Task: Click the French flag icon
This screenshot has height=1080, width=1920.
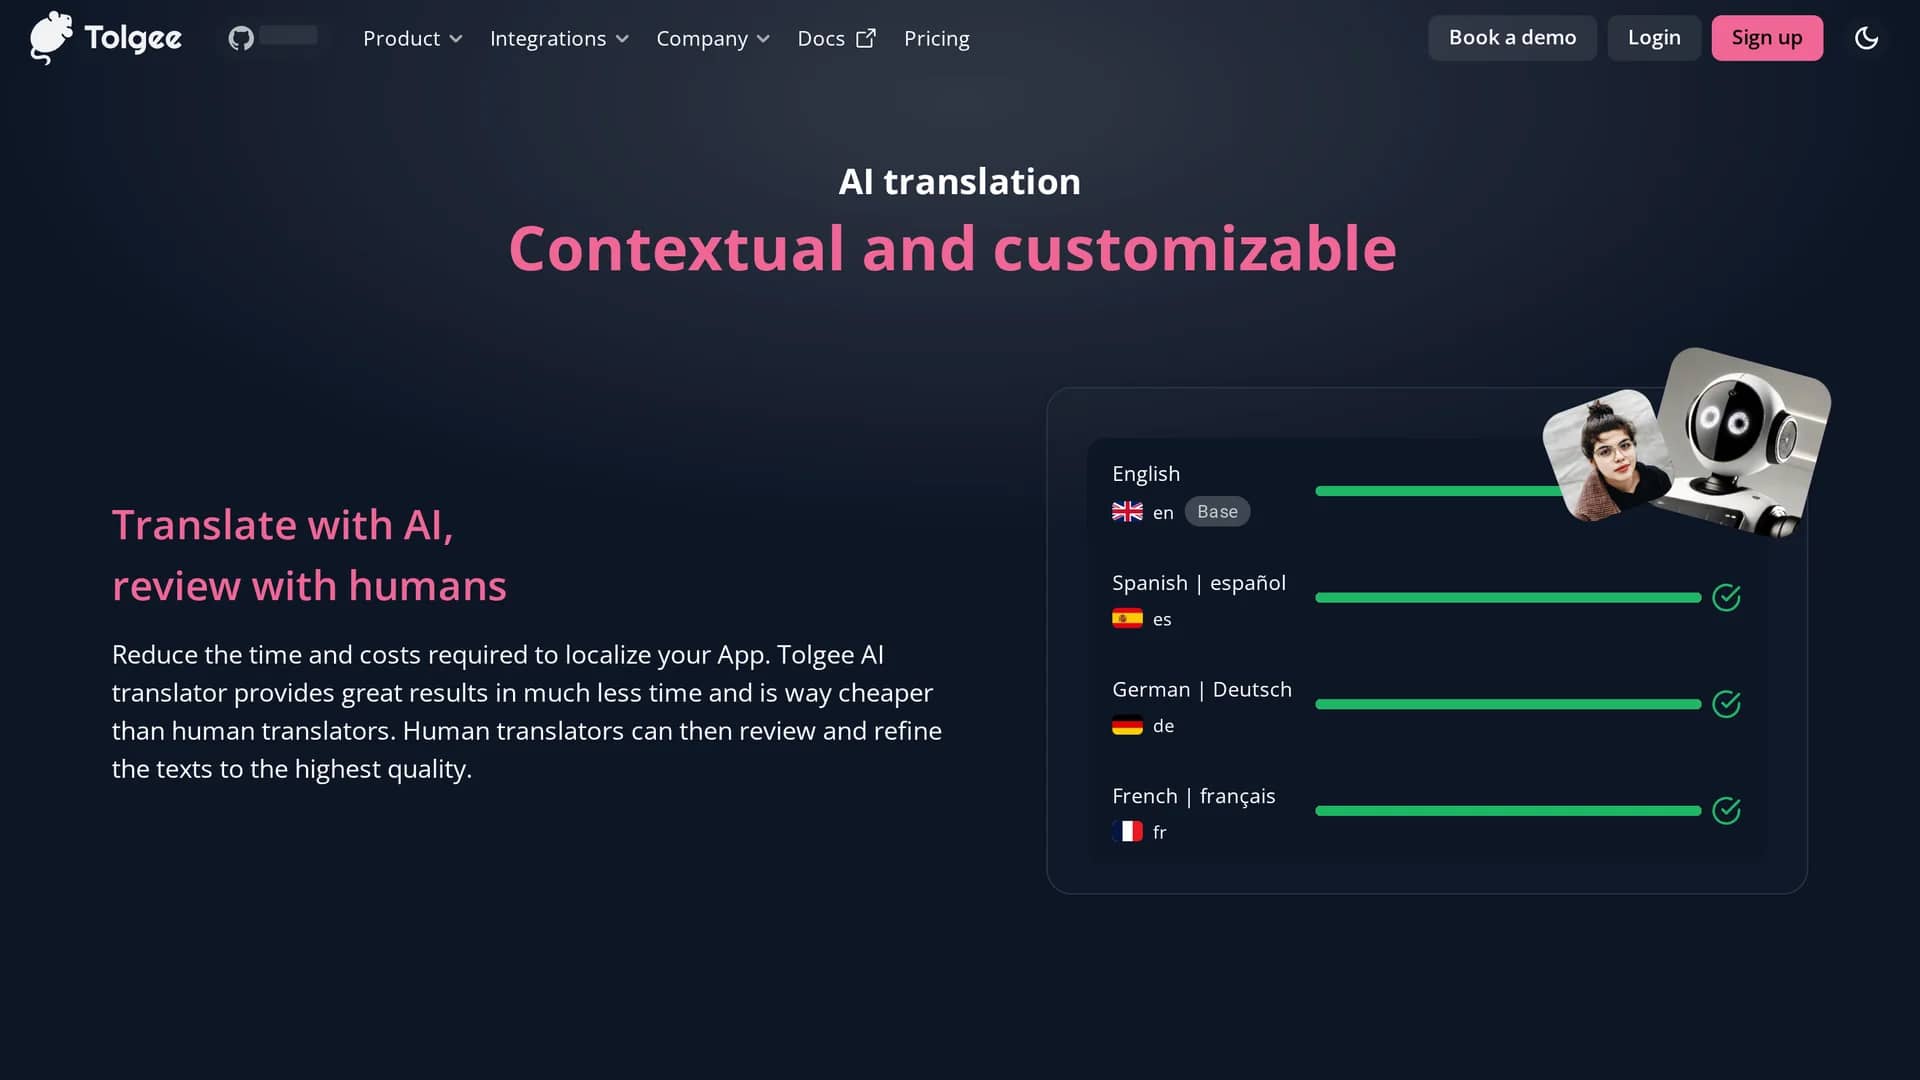Action: [x=1127, y=832]
